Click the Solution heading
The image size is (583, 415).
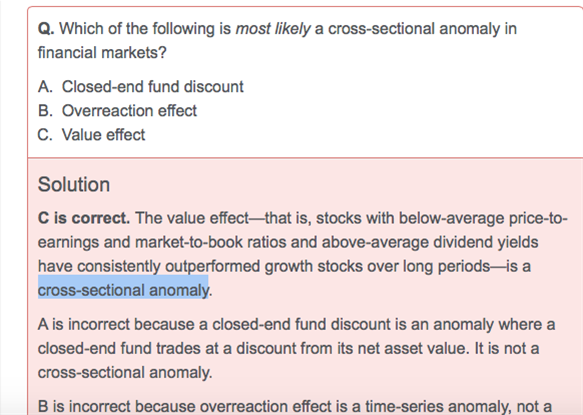coord(74,184)
